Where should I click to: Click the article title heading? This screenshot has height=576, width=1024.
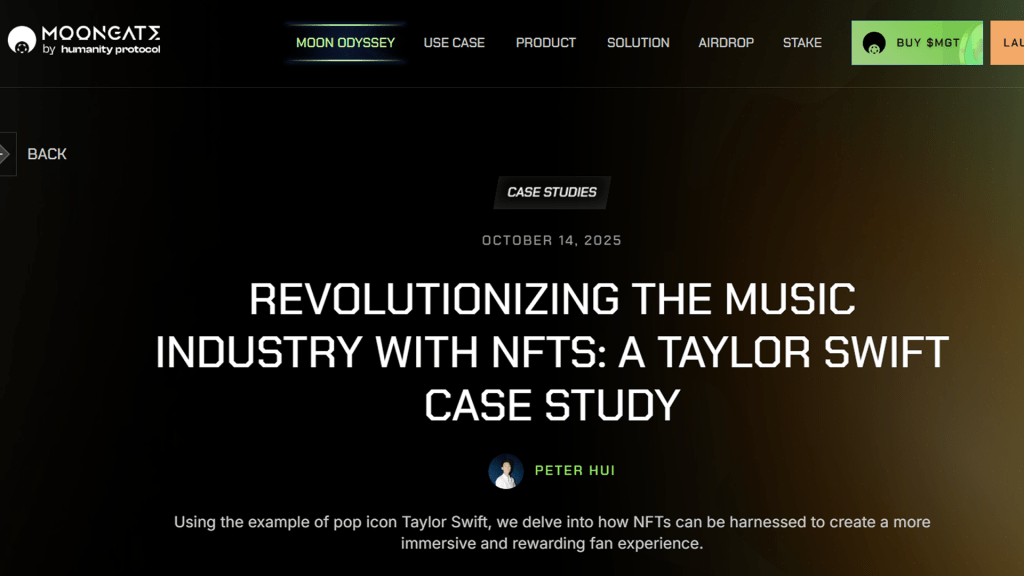coord(552,352)
